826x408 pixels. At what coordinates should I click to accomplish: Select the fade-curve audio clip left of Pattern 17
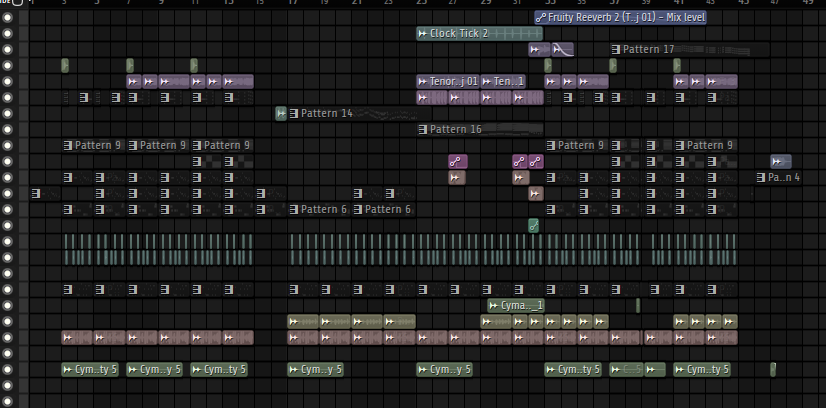563,49
